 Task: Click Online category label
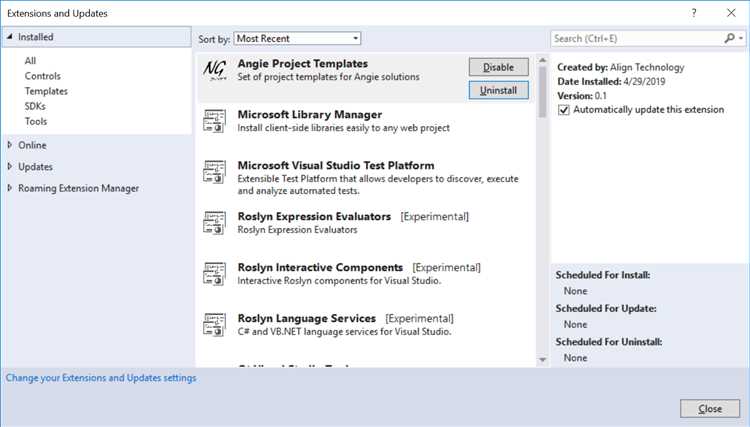(32, 145)
